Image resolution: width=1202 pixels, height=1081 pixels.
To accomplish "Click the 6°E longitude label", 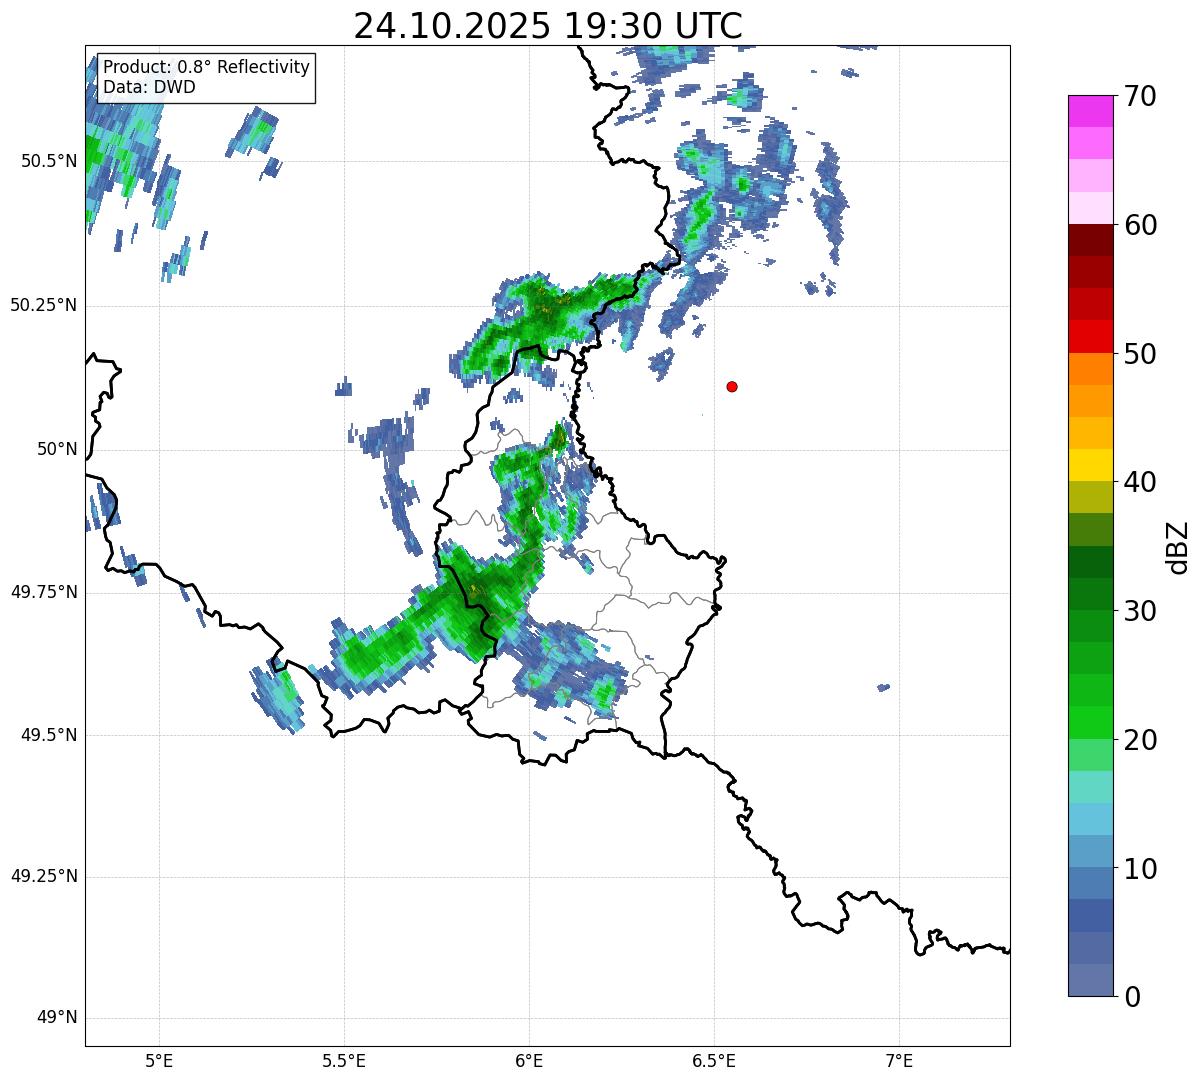I will [x=529, y=1061].
